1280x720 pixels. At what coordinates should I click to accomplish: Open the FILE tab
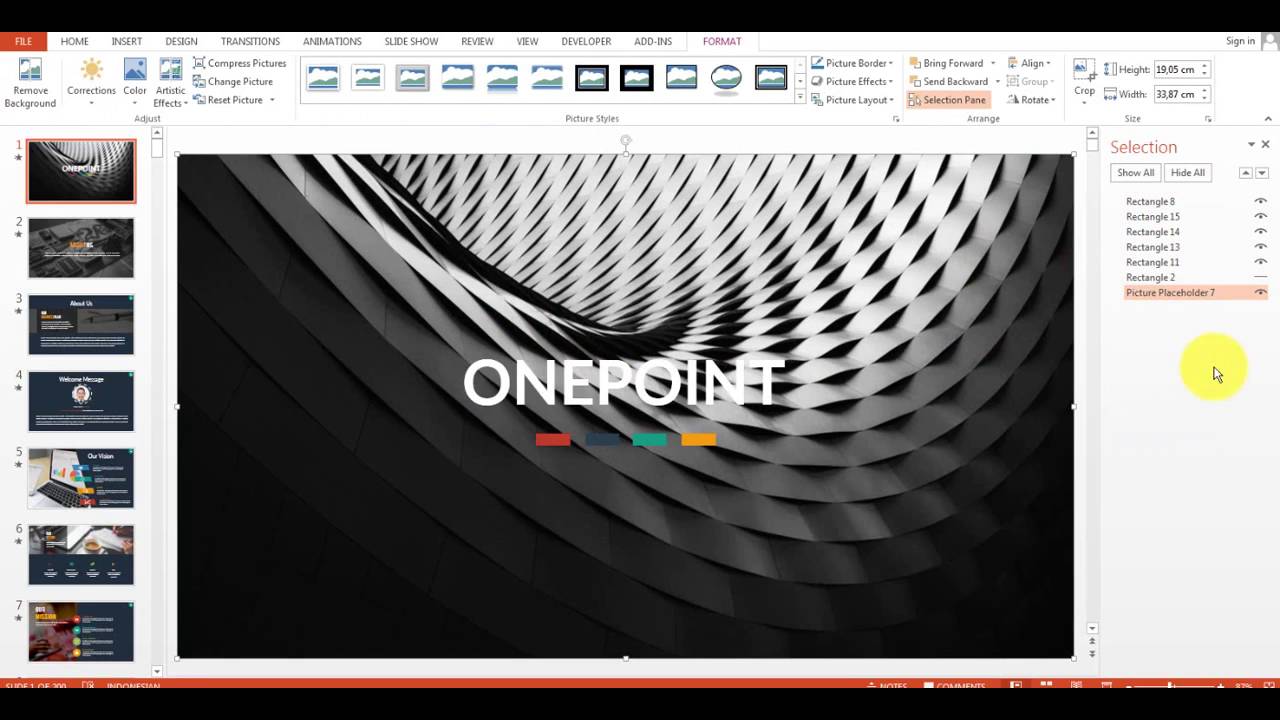click(23, 41)
